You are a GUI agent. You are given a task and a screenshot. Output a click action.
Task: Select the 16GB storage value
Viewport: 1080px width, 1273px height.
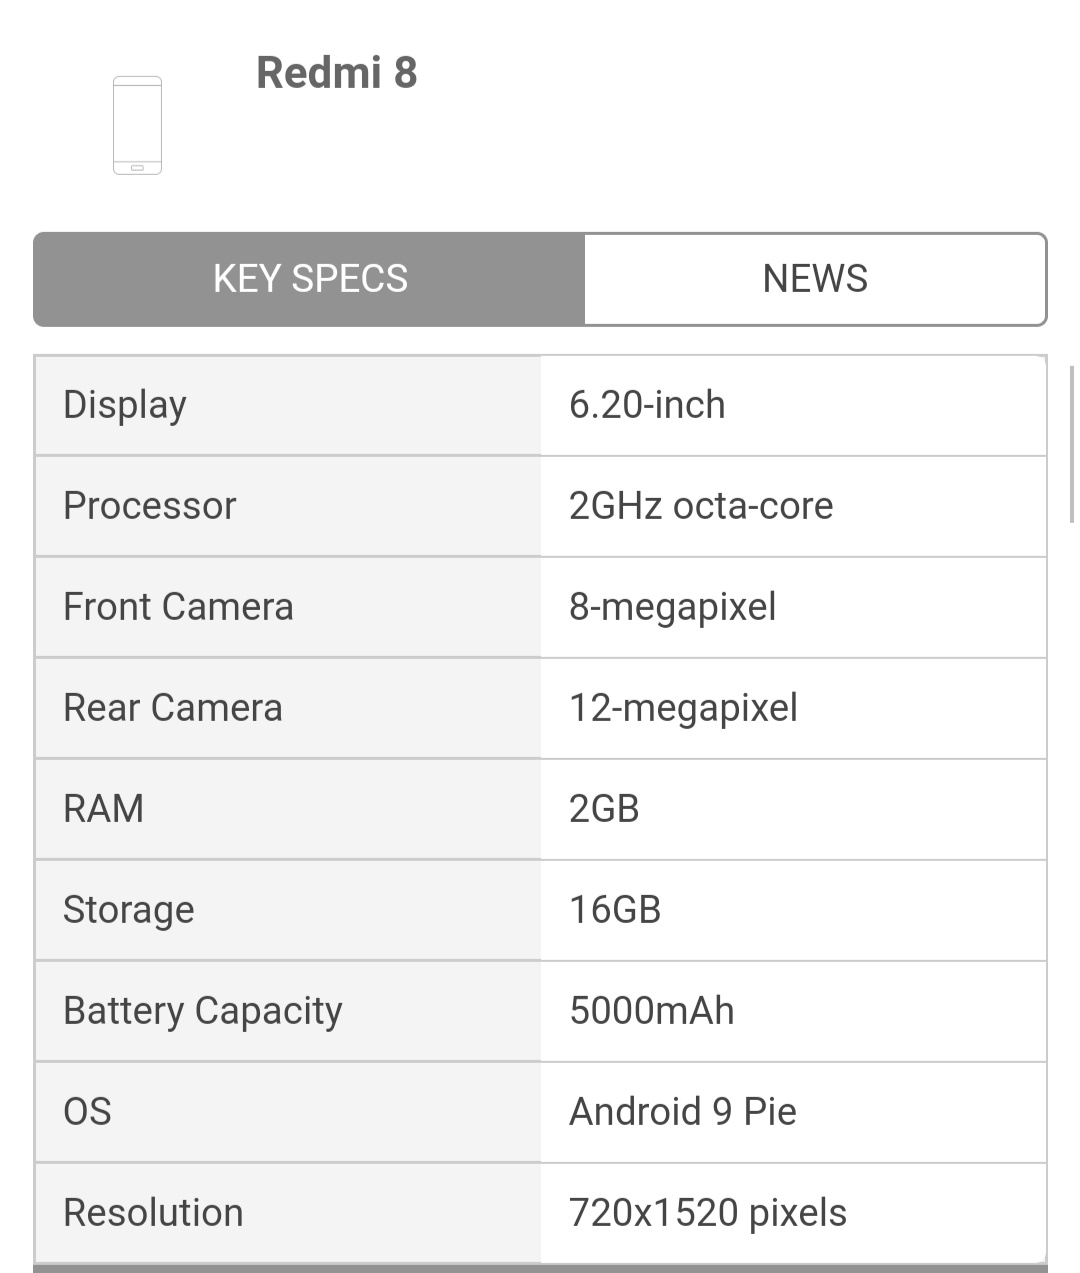click(615, 910)
